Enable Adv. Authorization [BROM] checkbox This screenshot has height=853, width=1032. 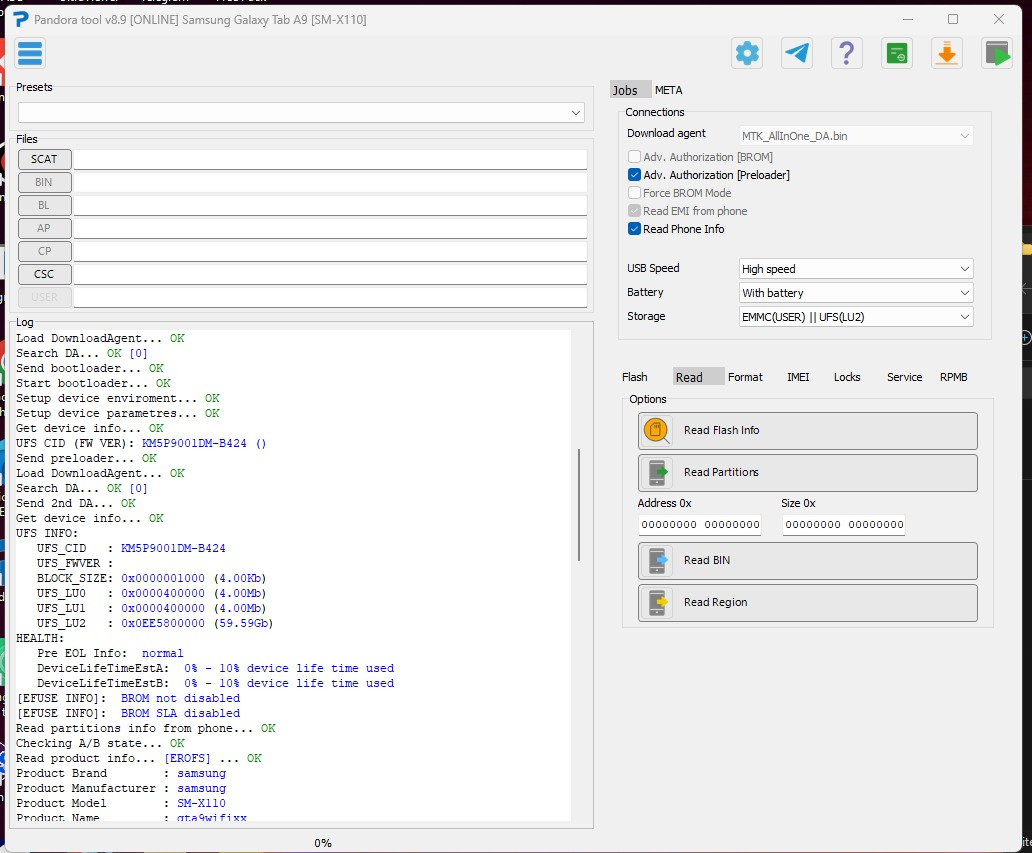coord(634,157)
